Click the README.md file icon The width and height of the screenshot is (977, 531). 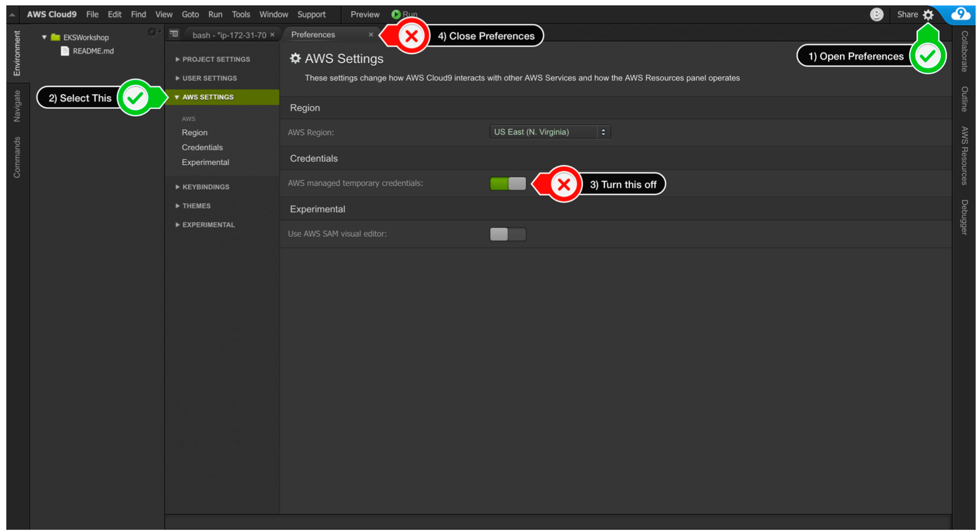click(x=65, y=51)
